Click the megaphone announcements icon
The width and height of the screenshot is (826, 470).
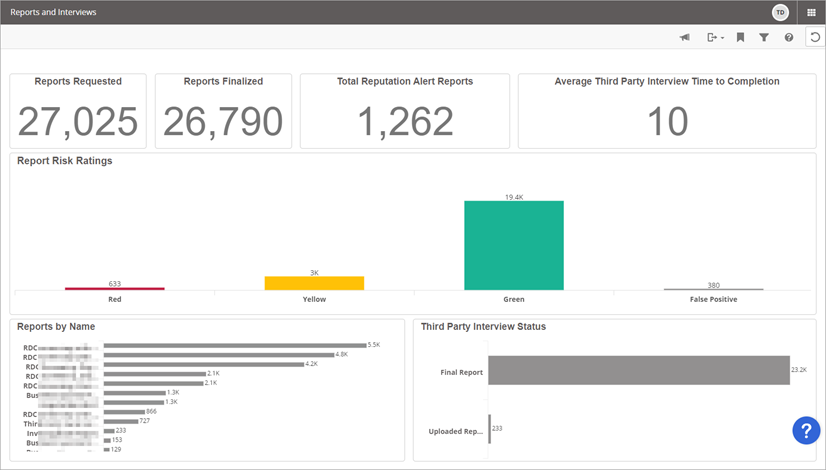coord(685,38)
